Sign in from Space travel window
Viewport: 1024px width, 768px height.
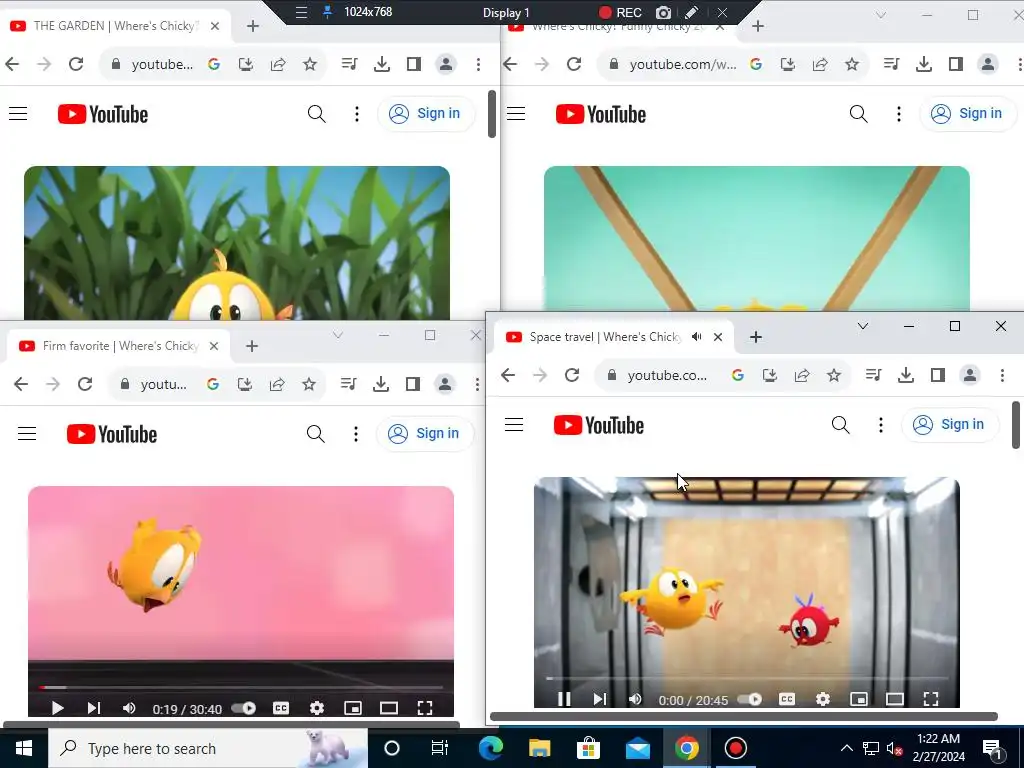pos(950,425)
